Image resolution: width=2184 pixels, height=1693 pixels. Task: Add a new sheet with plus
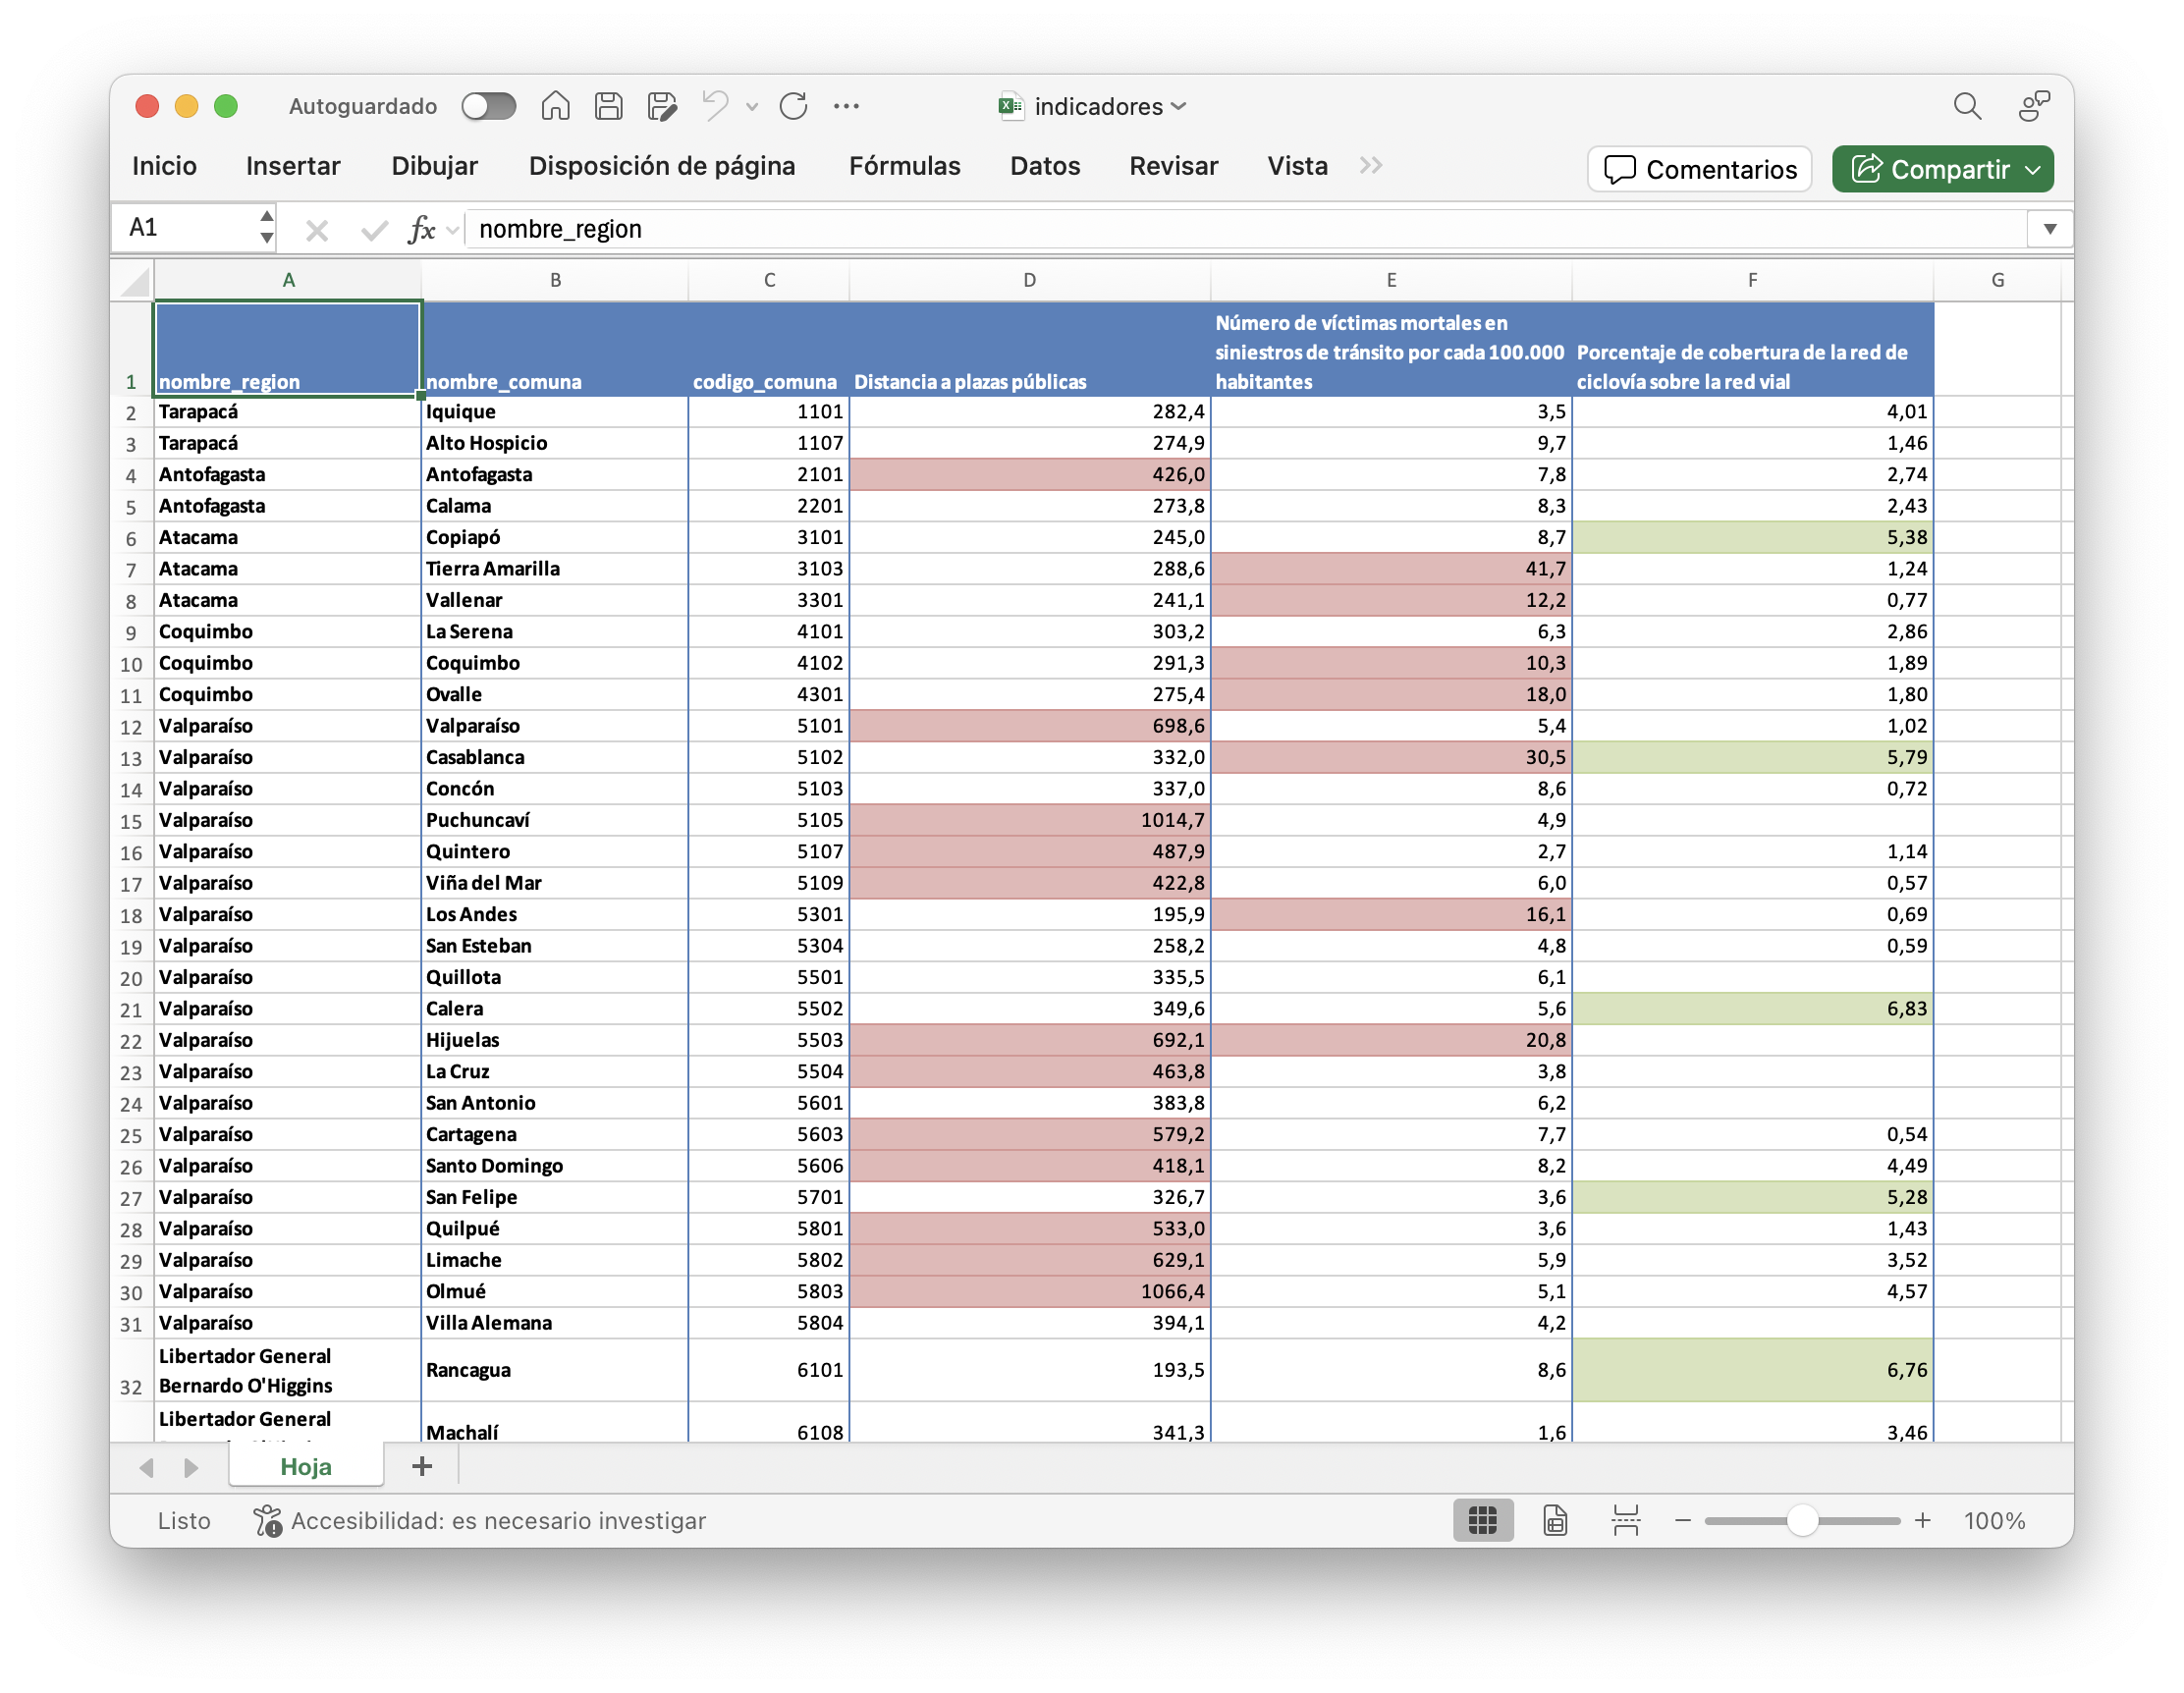422,1466
